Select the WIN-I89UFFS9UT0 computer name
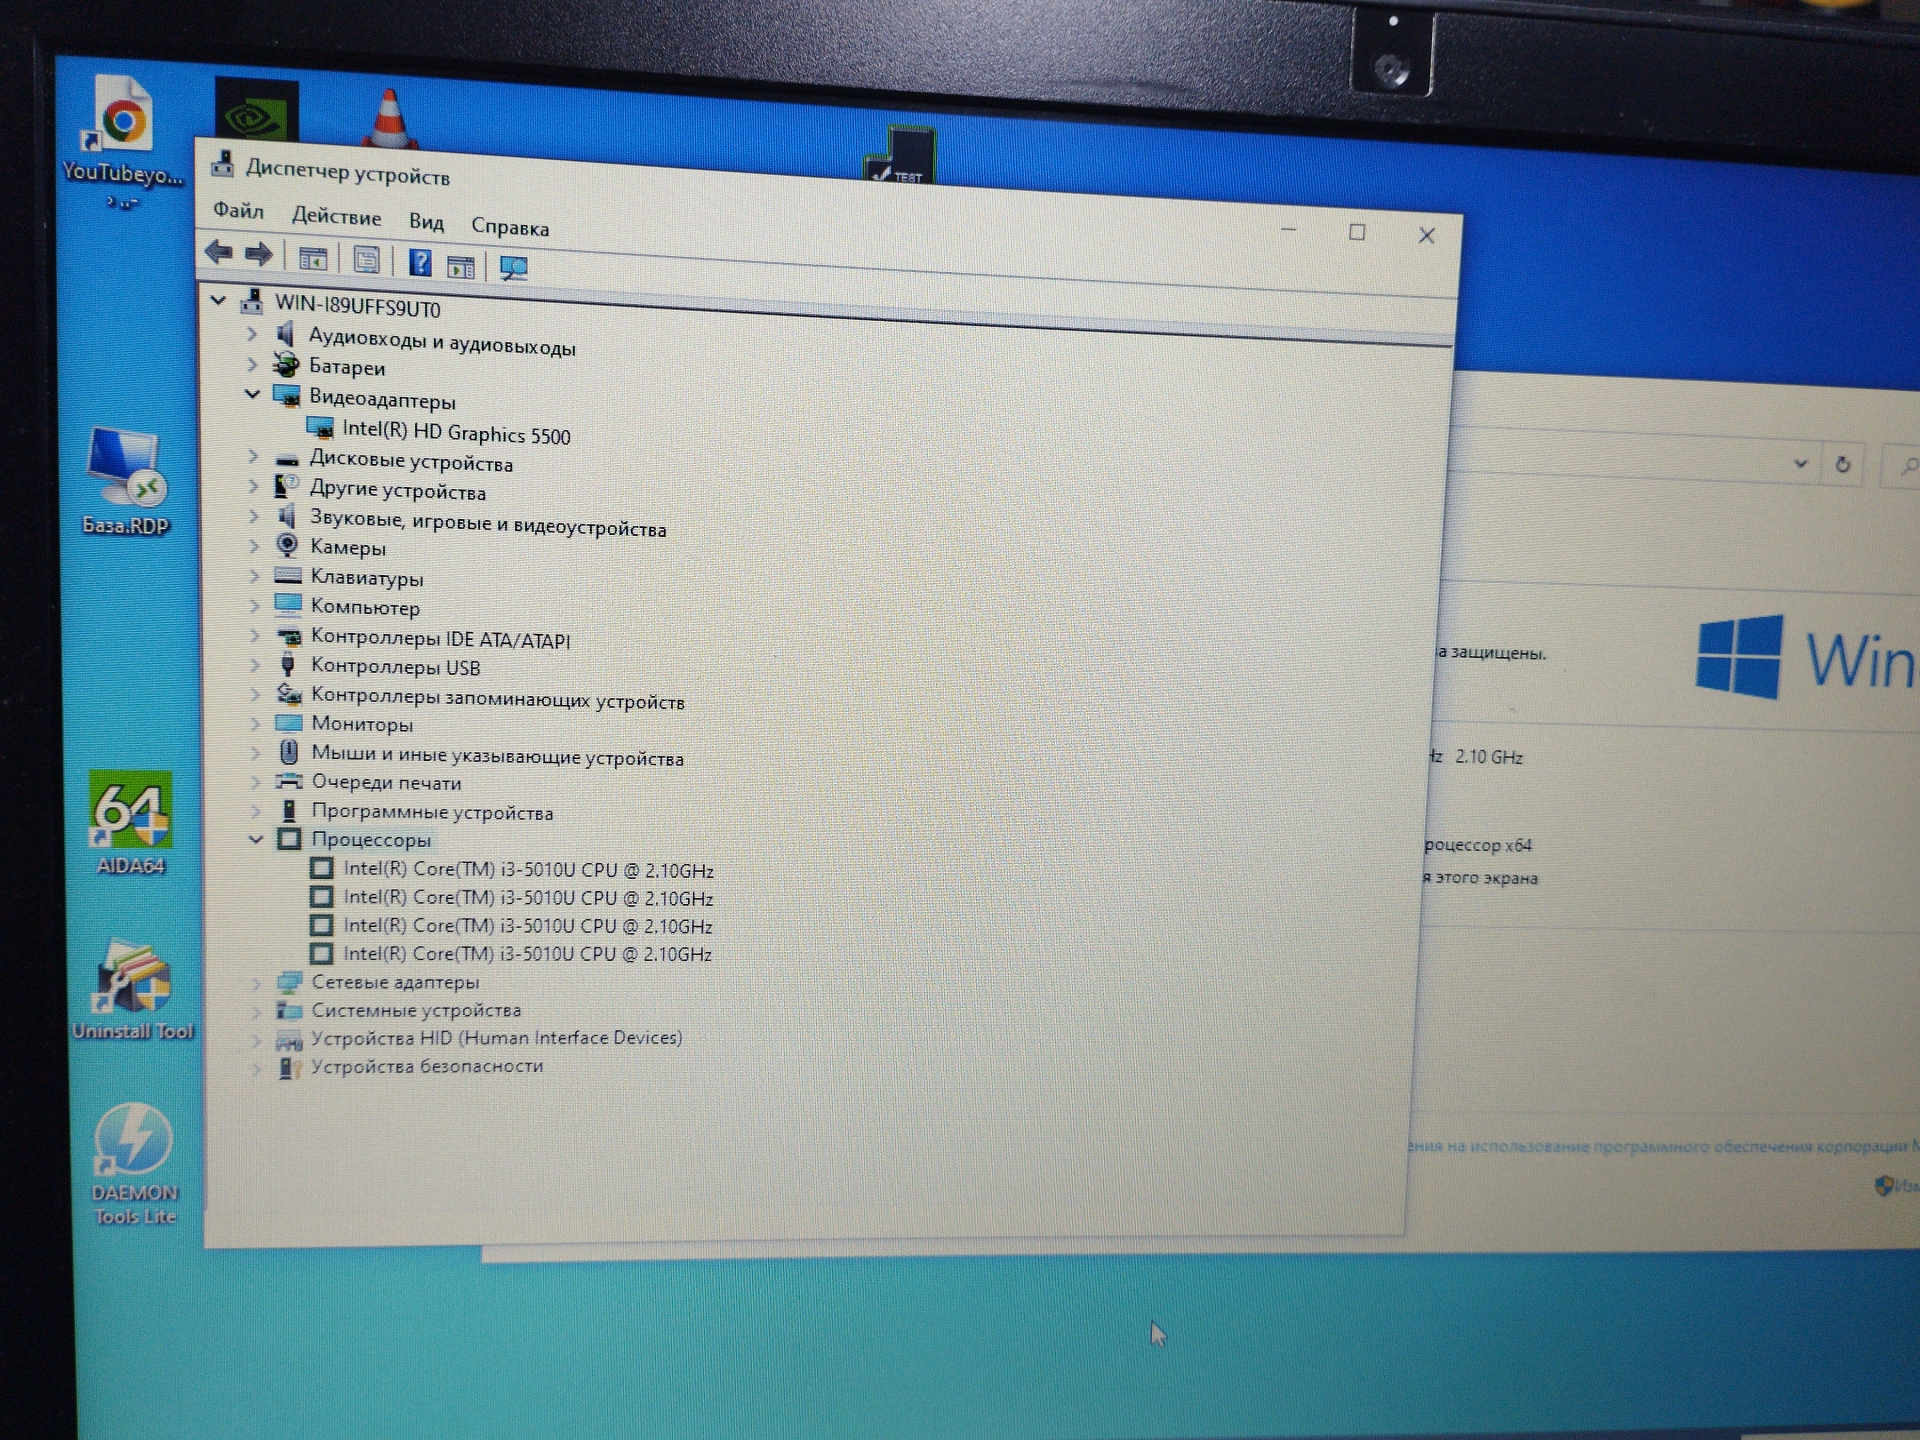 (x=357, y=305)
